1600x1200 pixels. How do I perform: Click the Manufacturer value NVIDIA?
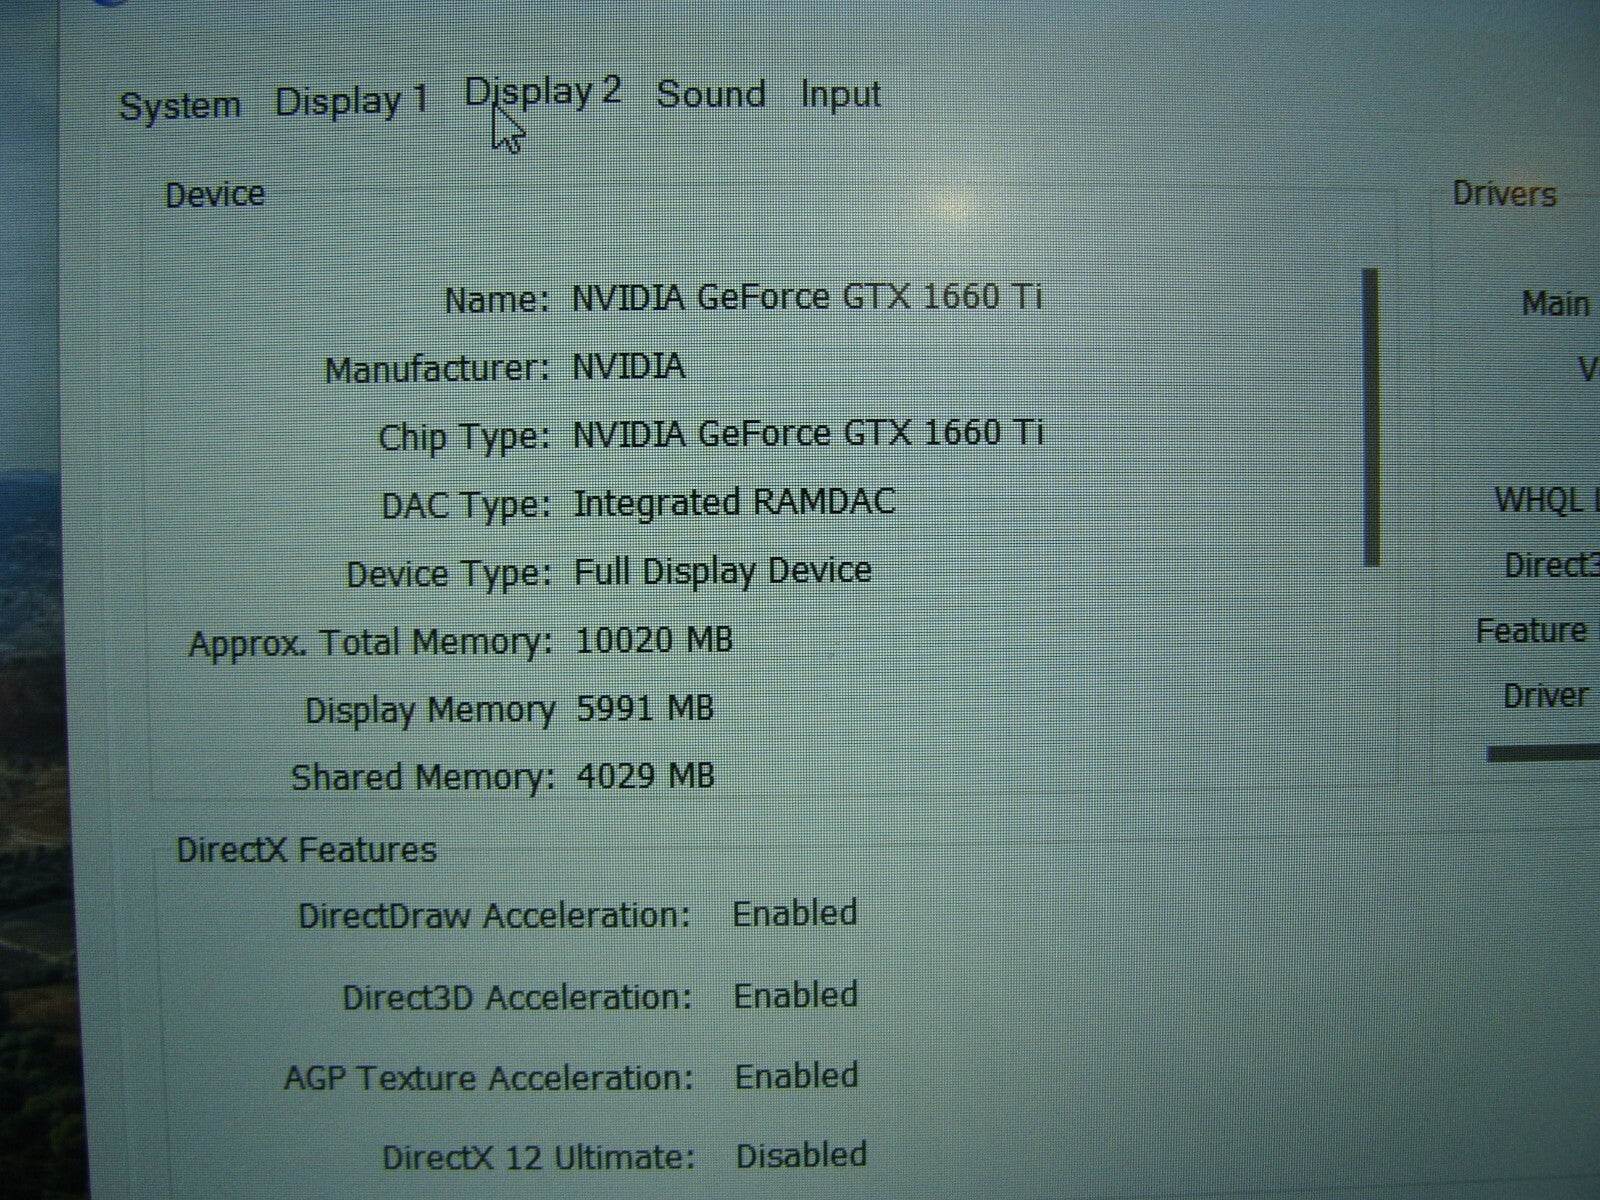630,366
